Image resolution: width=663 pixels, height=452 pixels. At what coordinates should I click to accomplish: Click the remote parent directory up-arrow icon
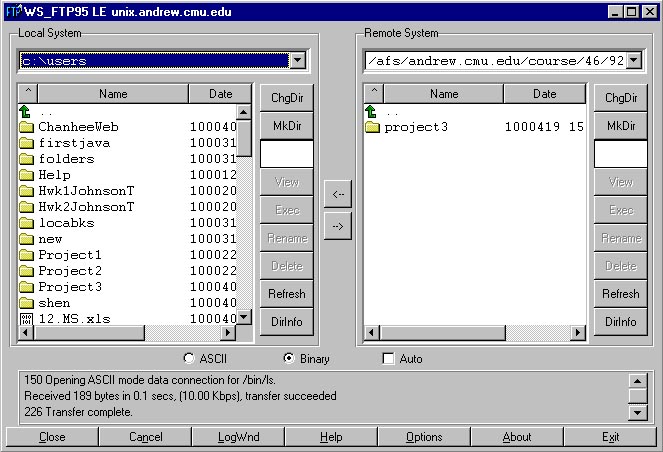tap(370, 112)
